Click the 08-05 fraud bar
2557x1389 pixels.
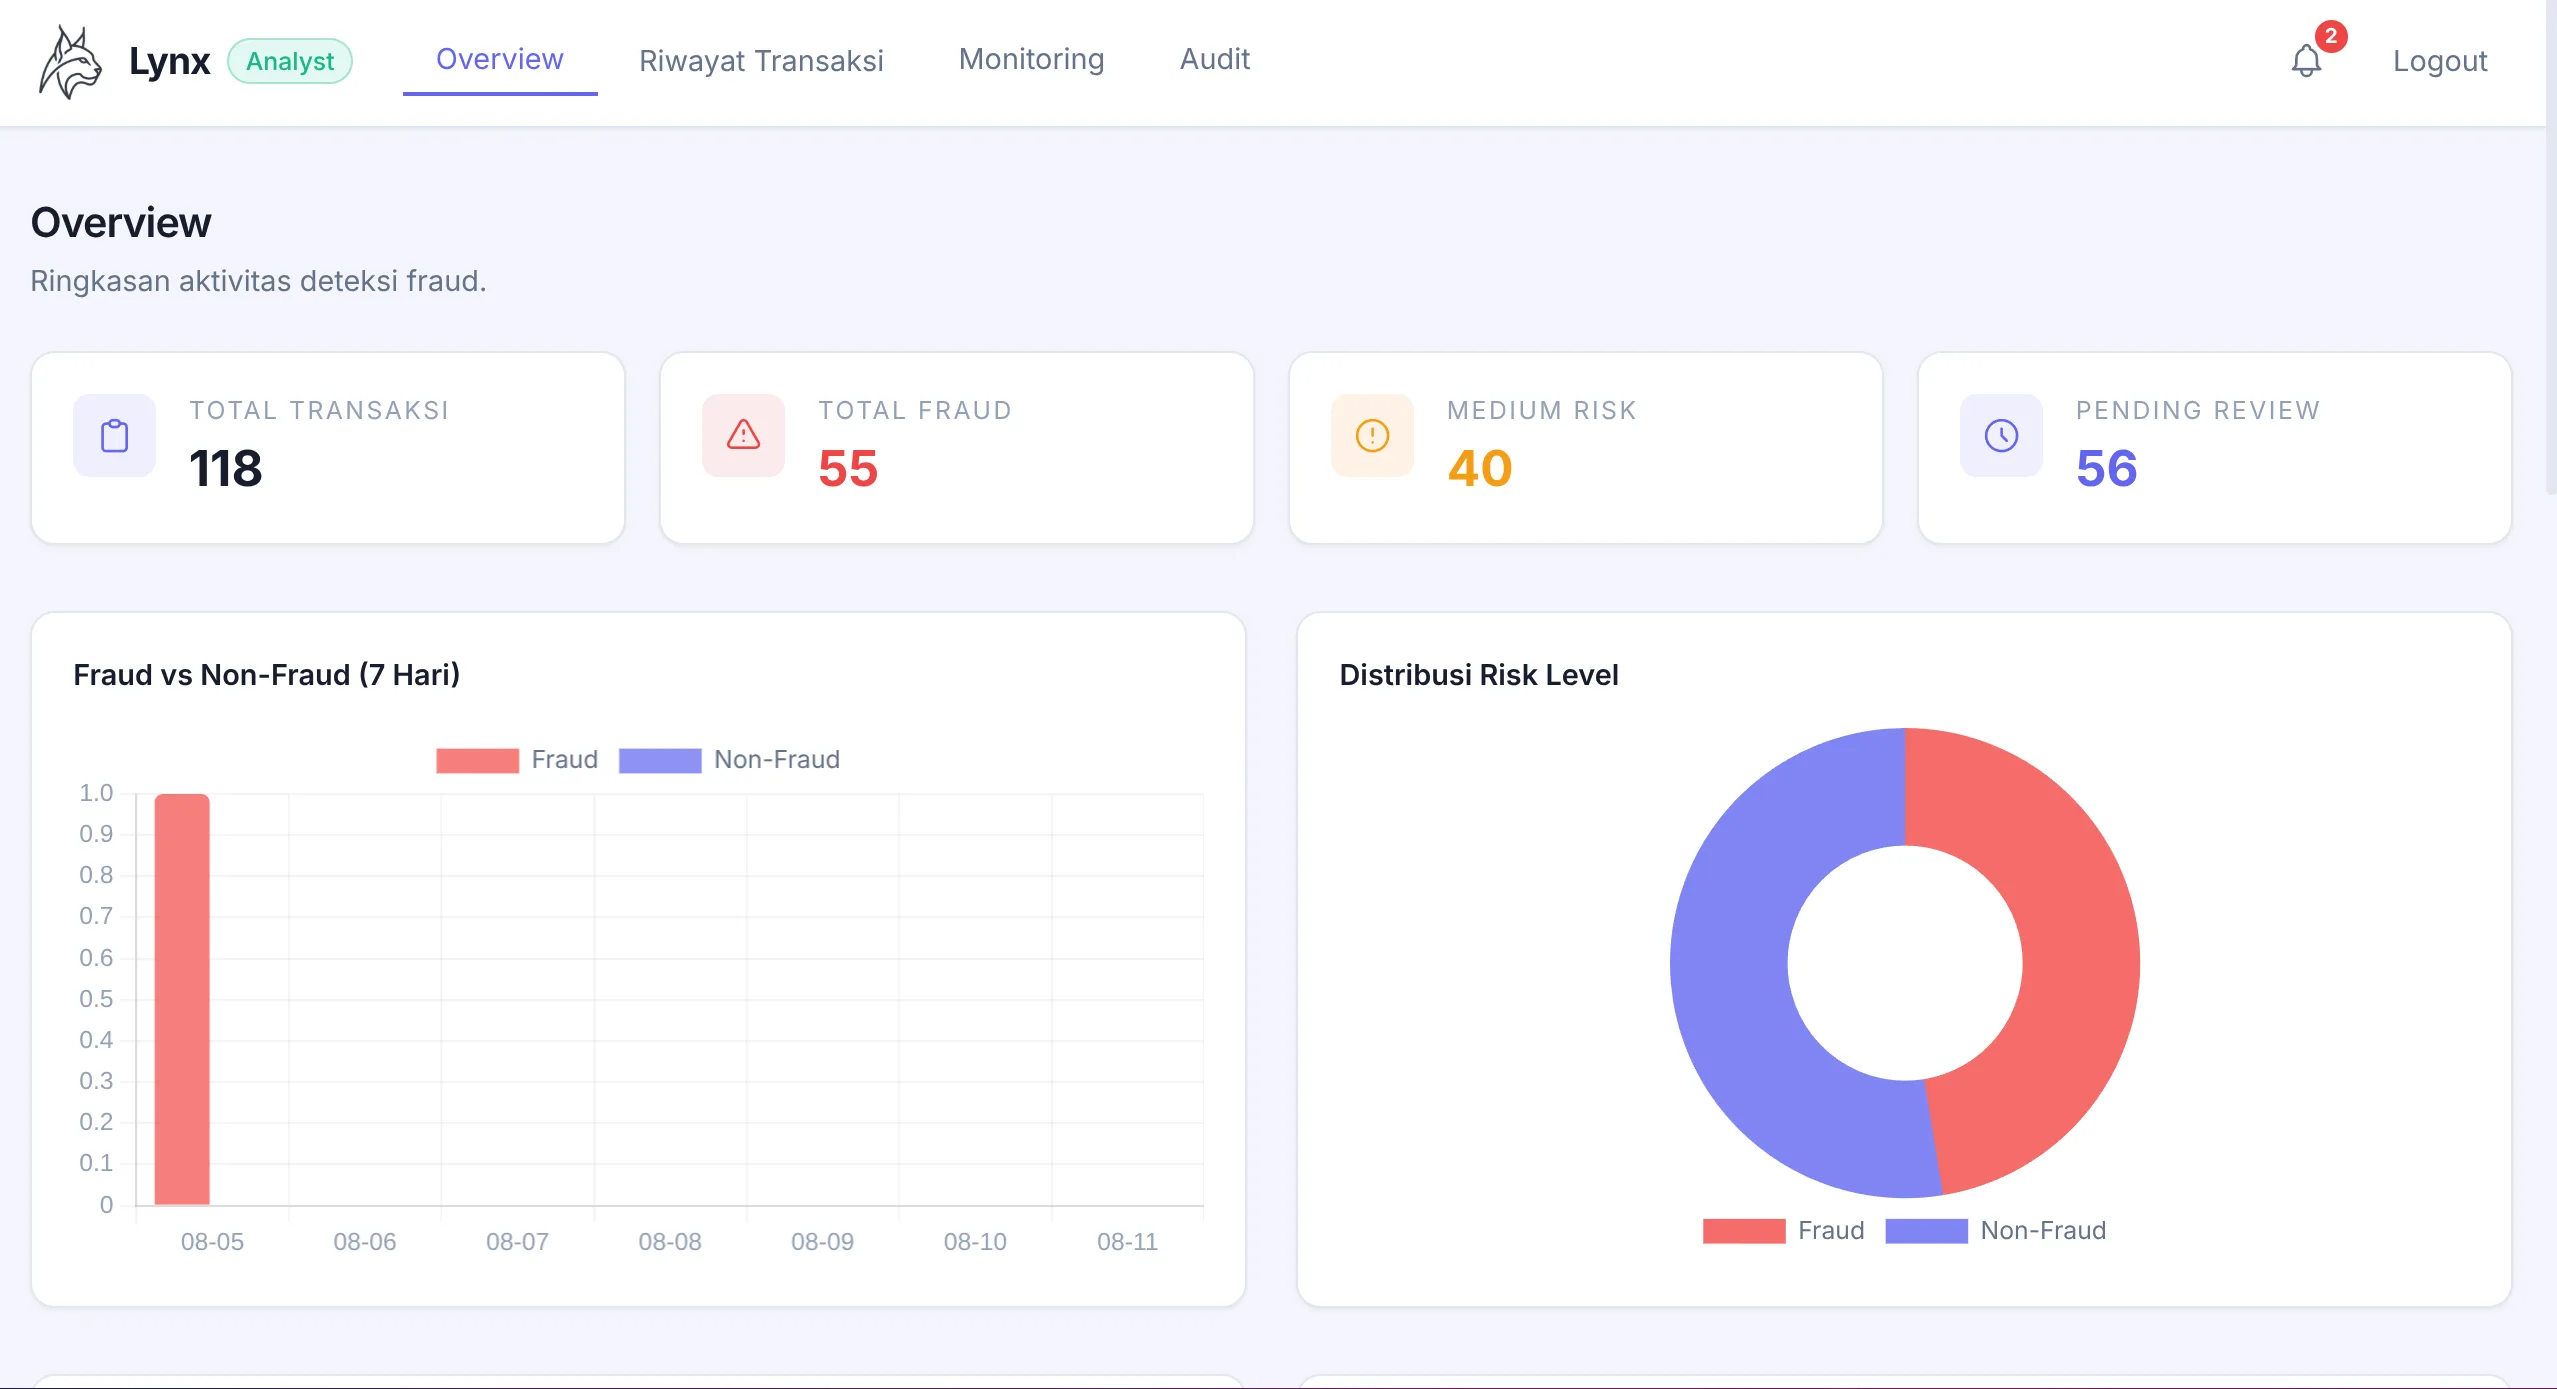point(182,999)
